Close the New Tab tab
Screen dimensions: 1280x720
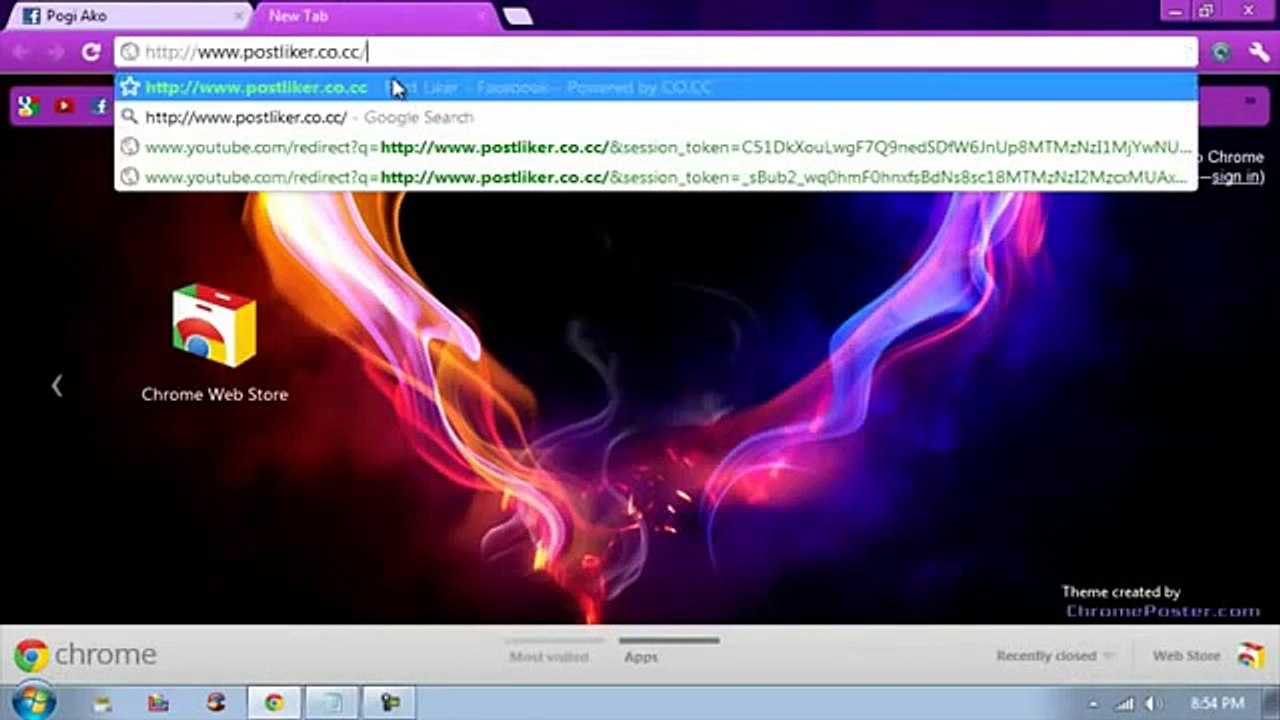483,17
